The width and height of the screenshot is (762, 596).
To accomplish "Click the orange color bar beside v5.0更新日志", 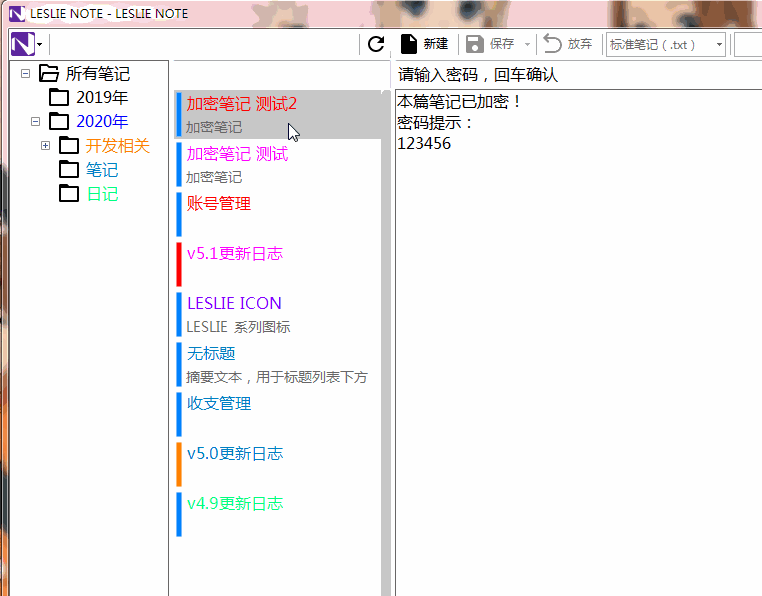I will tap(179, 464).
